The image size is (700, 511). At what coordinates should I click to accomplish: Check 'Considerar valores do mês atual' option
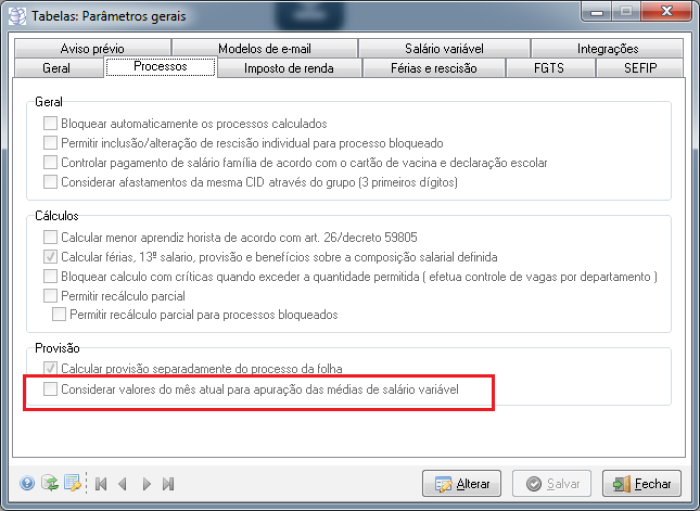50,389
